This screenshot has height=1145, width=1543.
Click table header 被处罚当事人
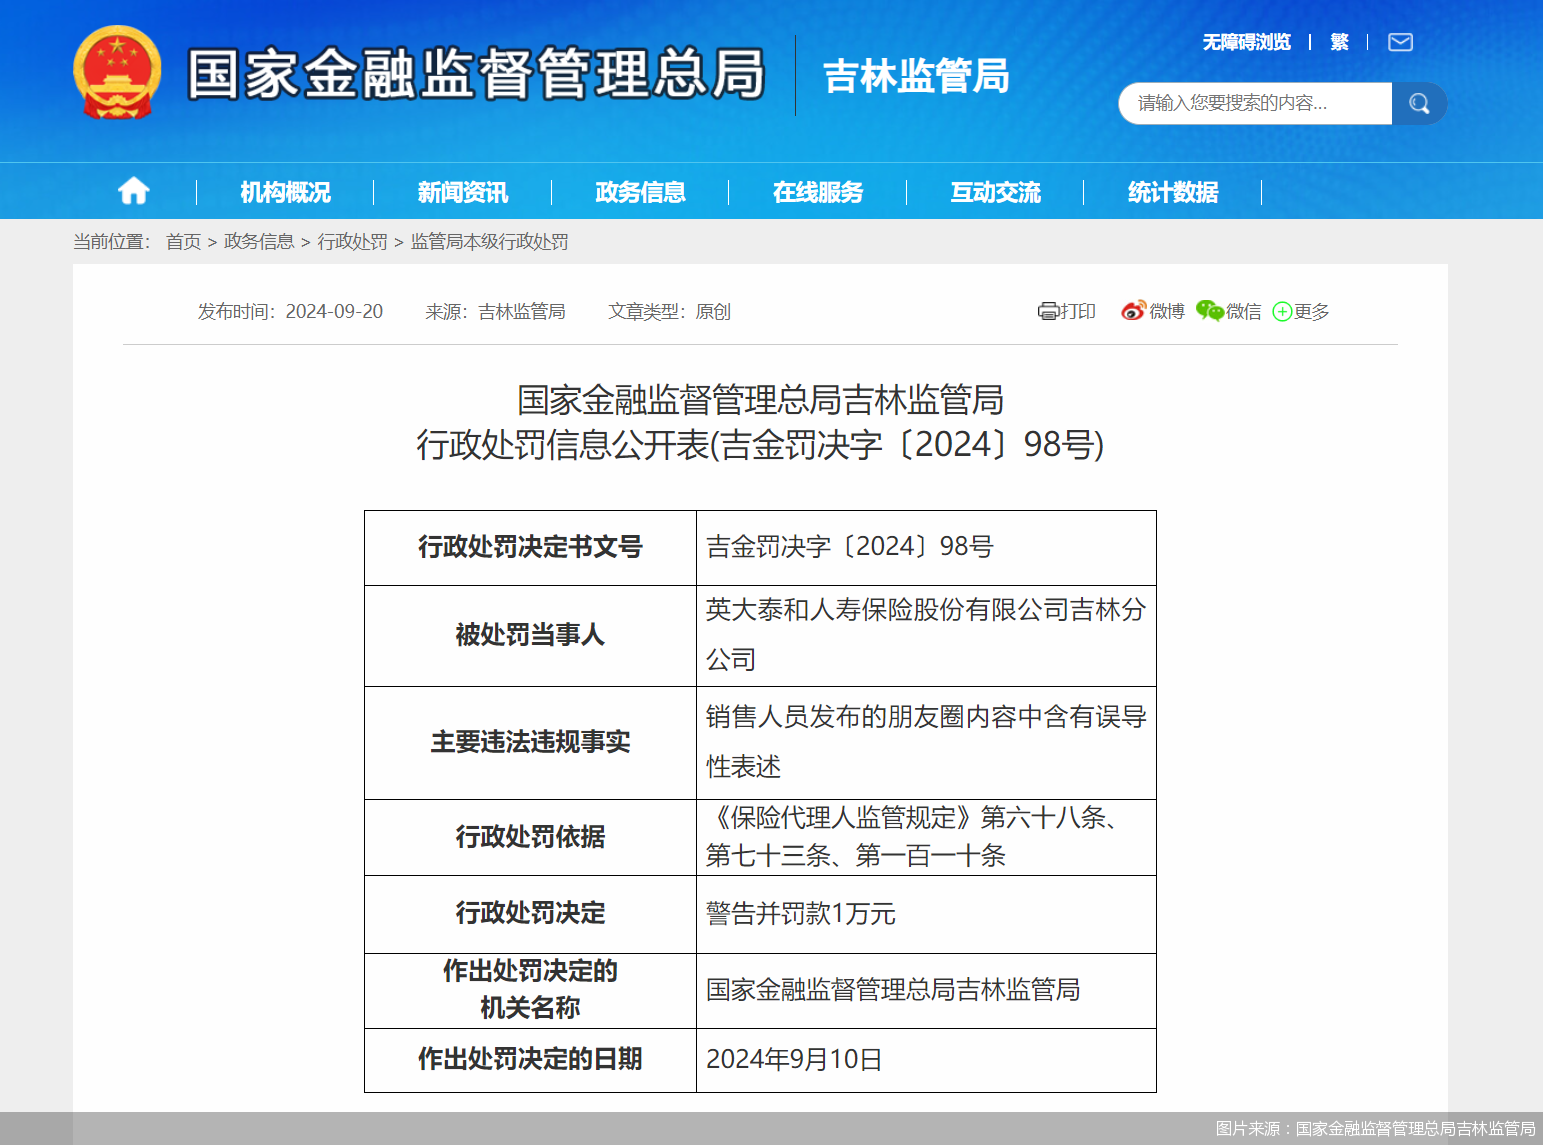point(530,635)
